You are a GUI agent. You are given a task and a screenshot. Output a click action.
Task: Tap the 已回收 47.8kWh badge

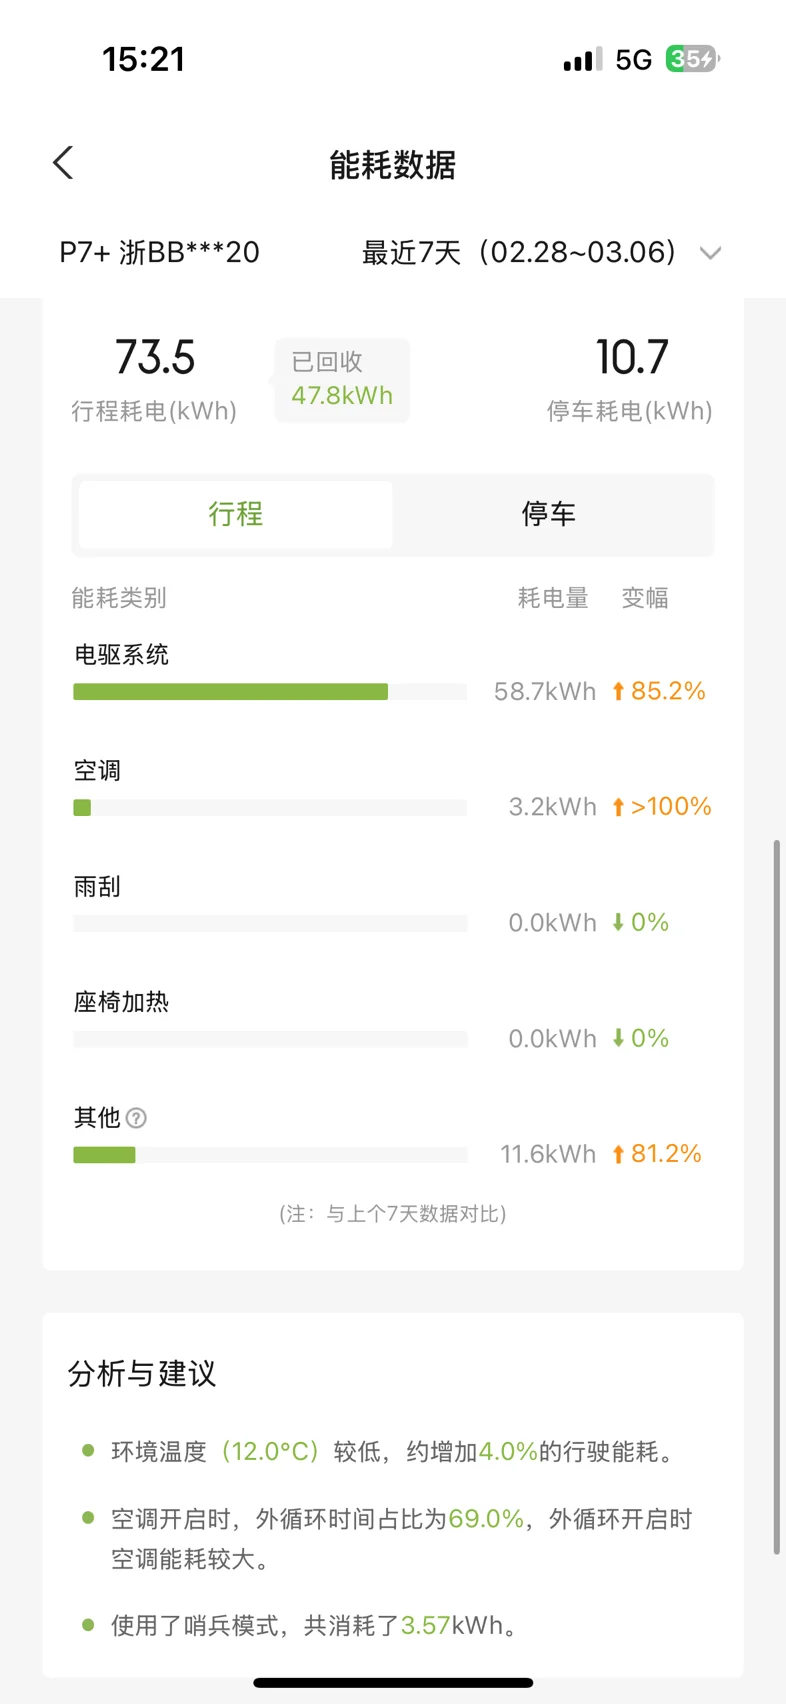pos(342,380)
